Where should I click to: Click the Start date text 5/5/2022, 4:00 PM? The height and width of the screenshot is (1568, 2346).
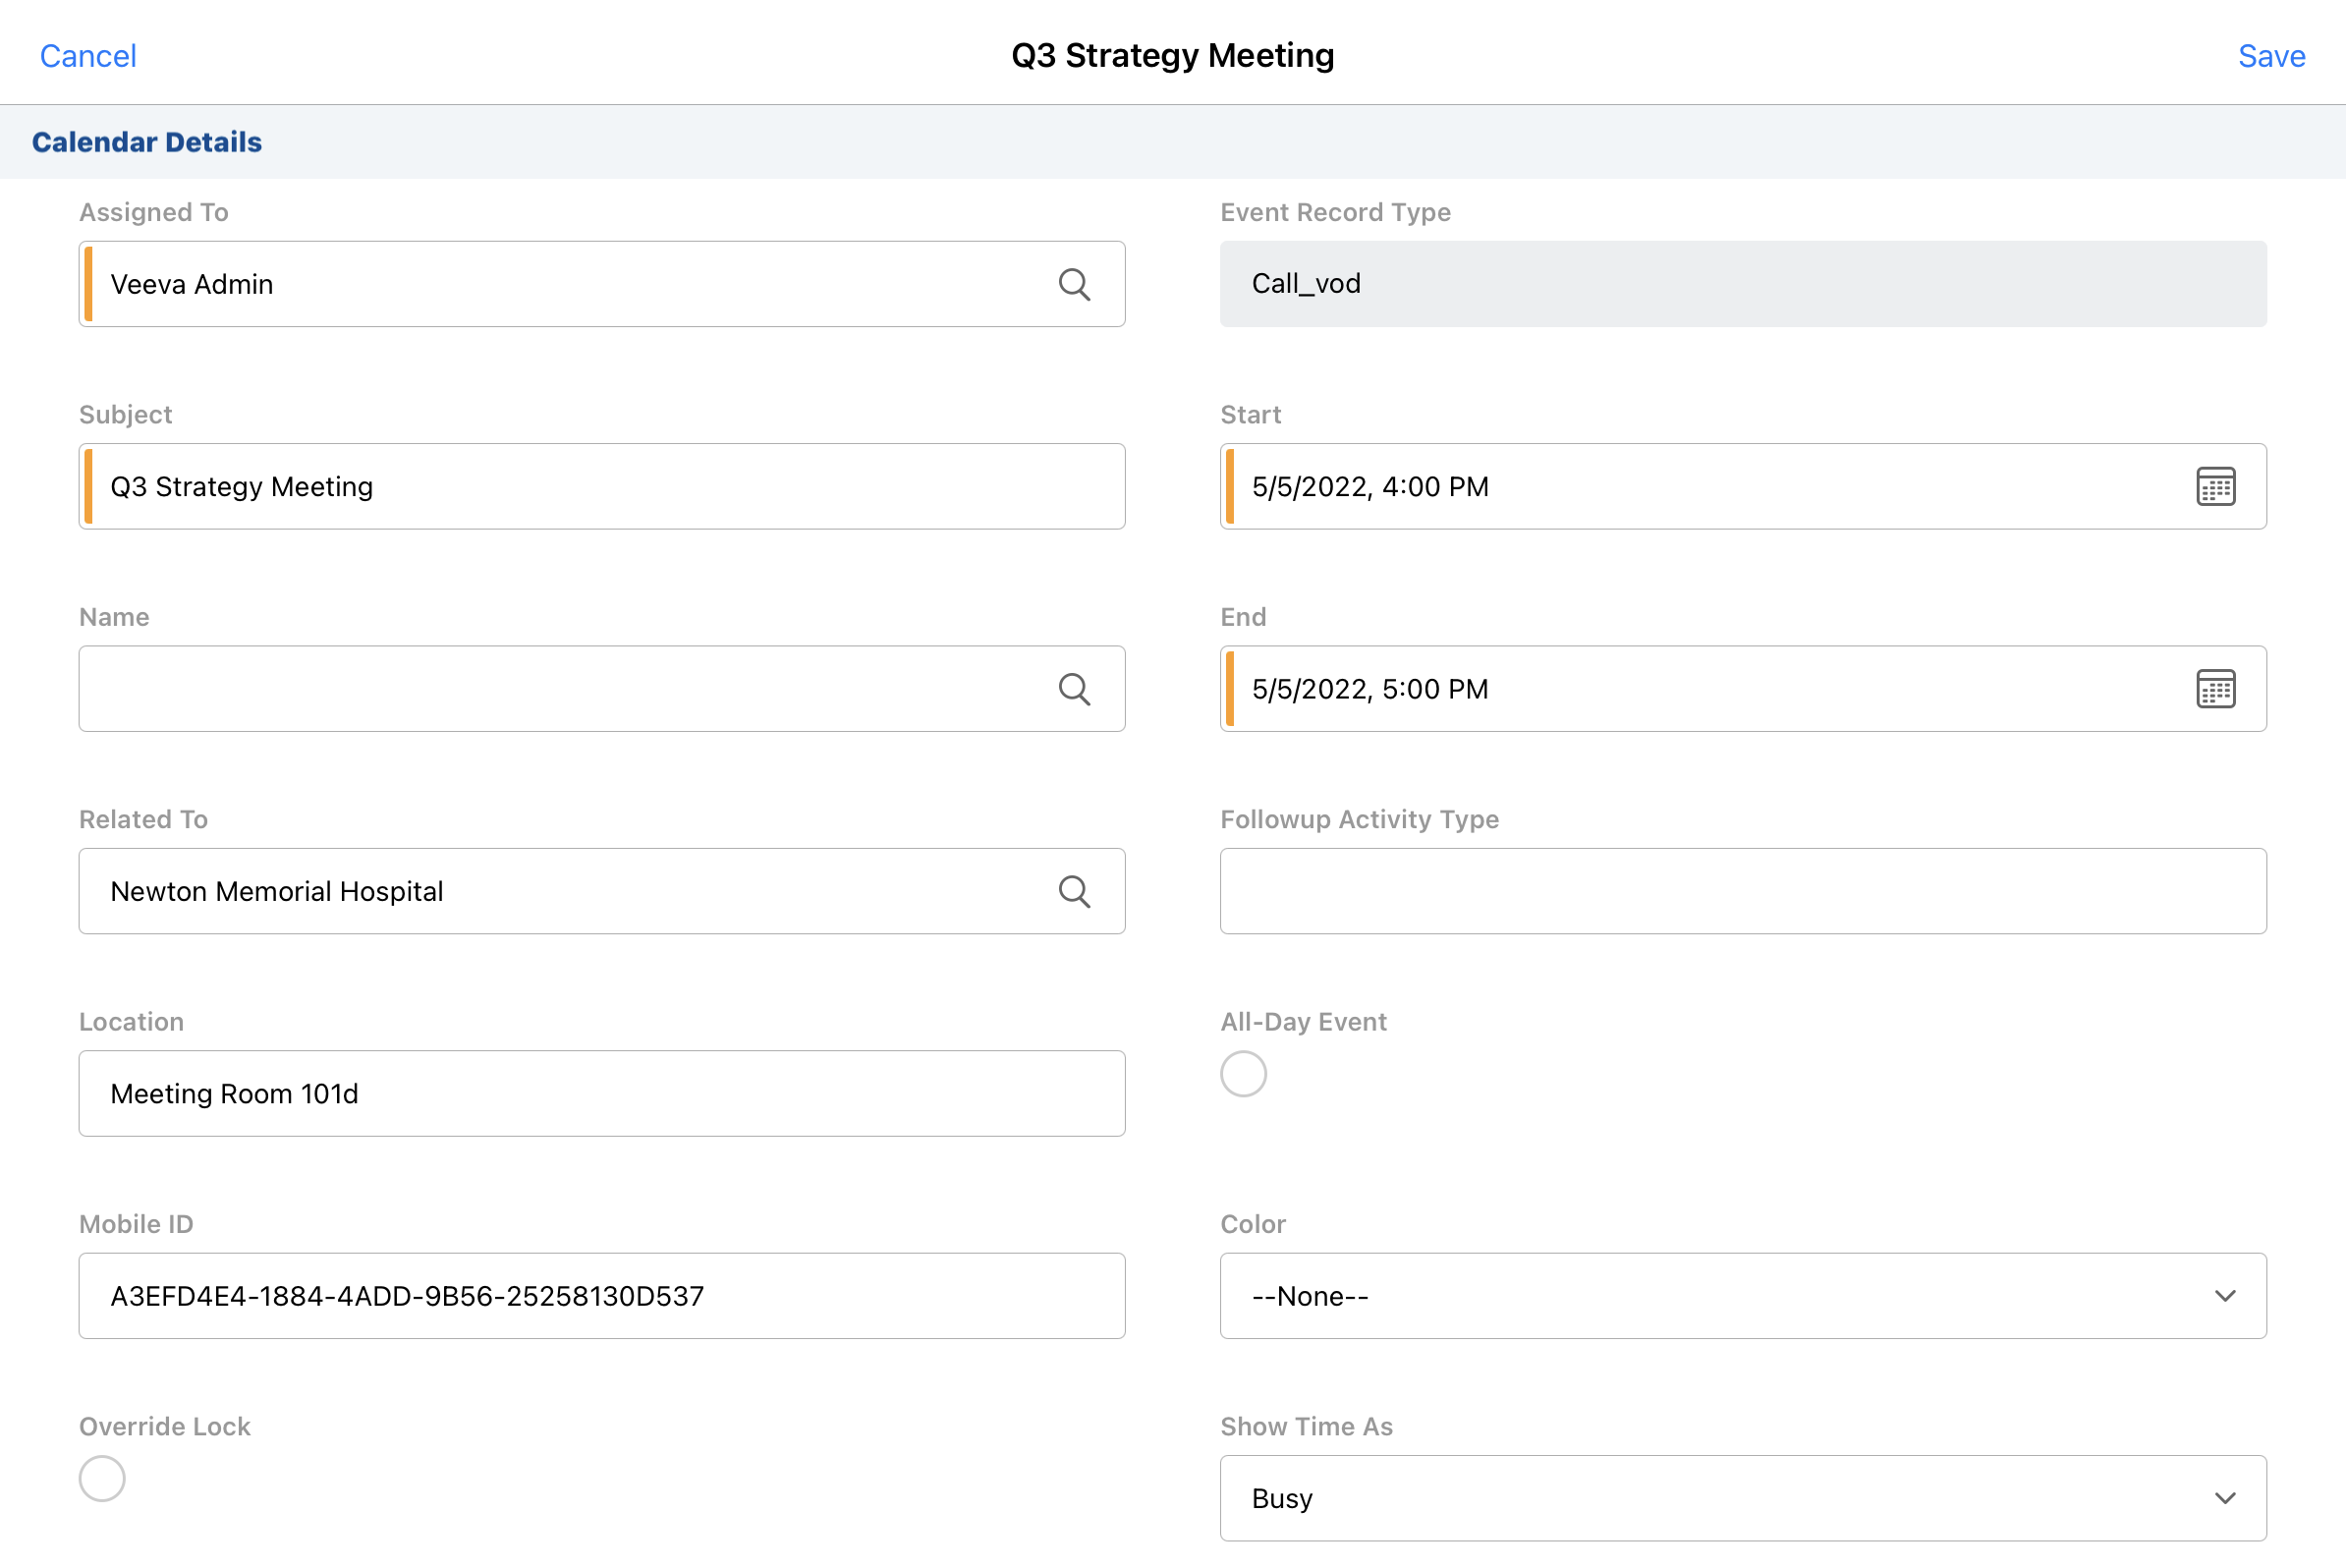1370,487
